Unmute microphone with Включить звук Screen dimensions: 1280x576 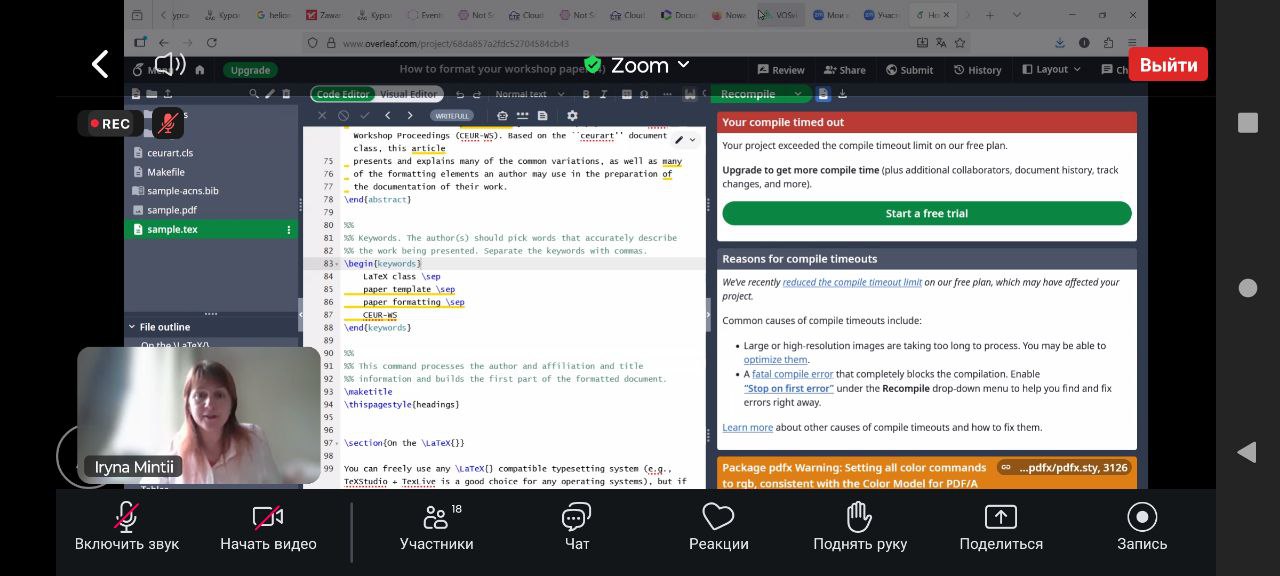click(x=126, y=527)
